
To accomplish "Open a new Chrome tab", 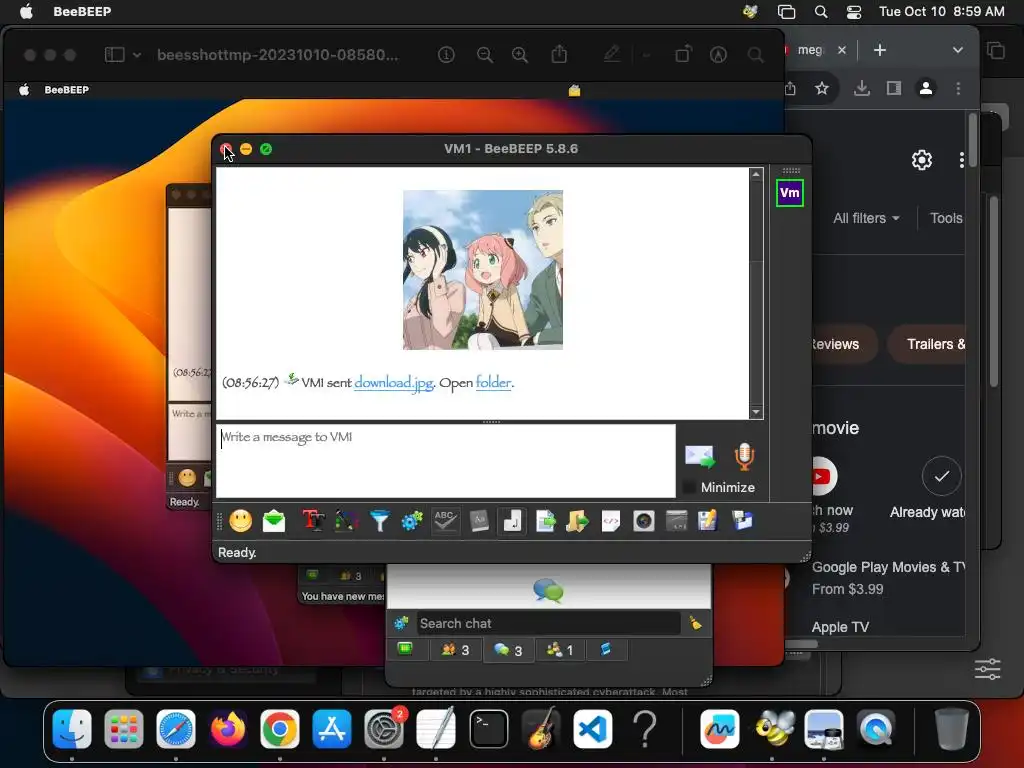I will (x=880, y=50).
